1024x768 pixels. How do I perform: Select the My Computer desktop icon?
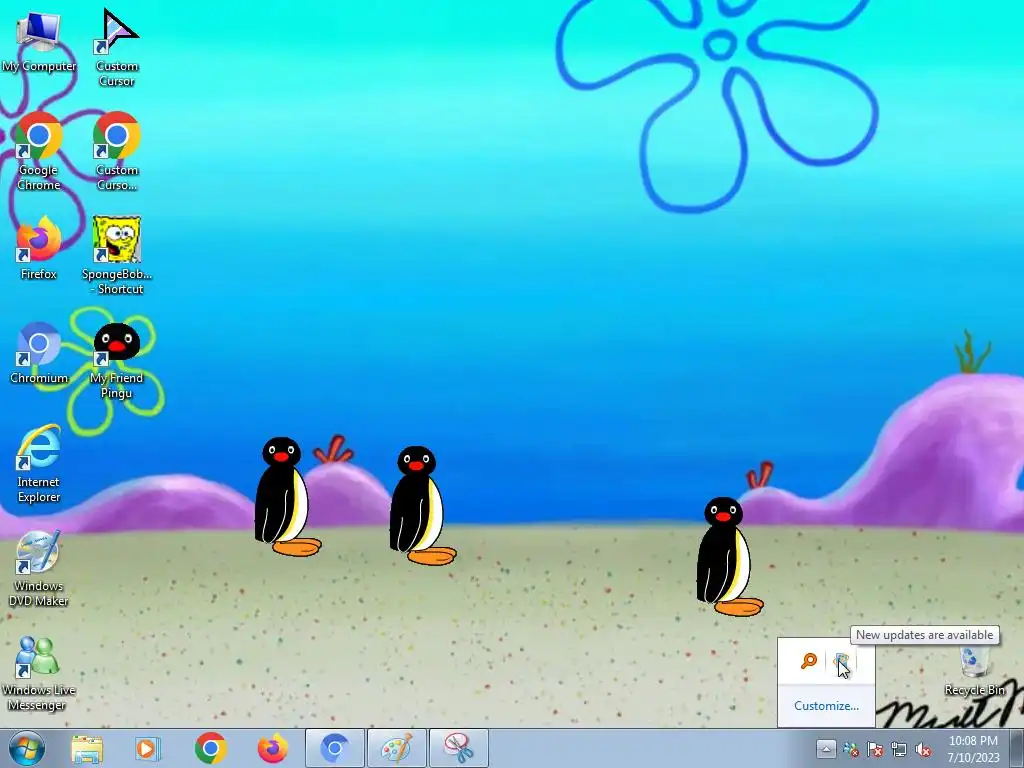[39, 40]
